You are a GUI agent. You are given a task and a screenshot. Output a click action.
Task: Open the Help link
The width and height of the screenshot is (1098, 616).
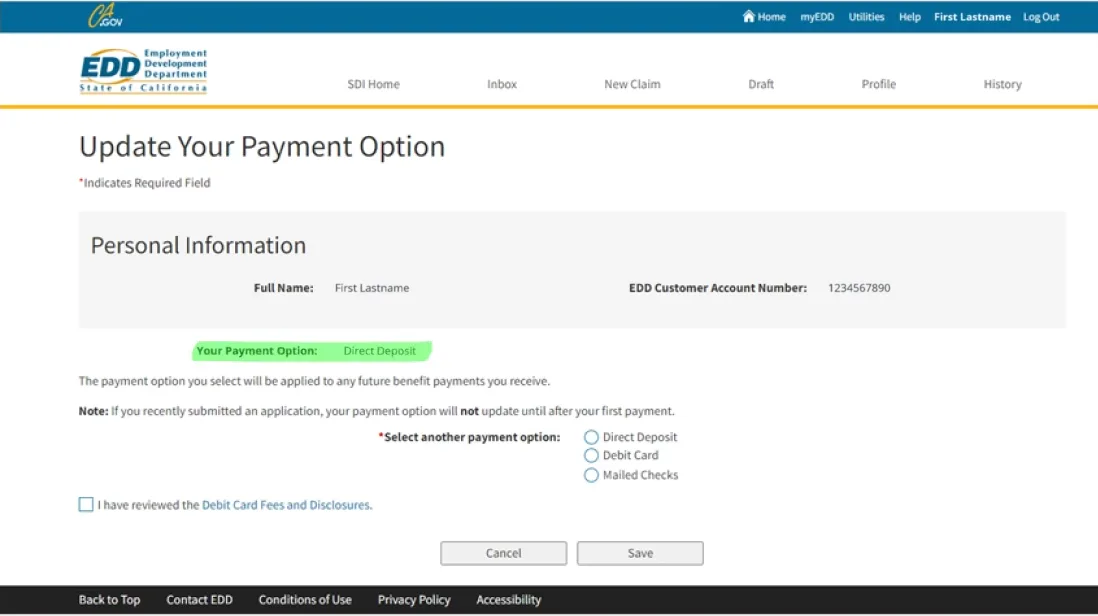(x=910, y=17)
